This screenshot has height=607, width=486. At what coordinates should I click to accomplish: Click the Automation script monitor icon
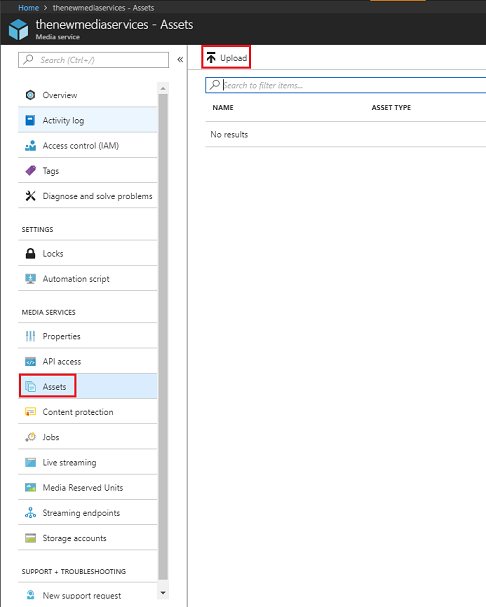(30, 279)
